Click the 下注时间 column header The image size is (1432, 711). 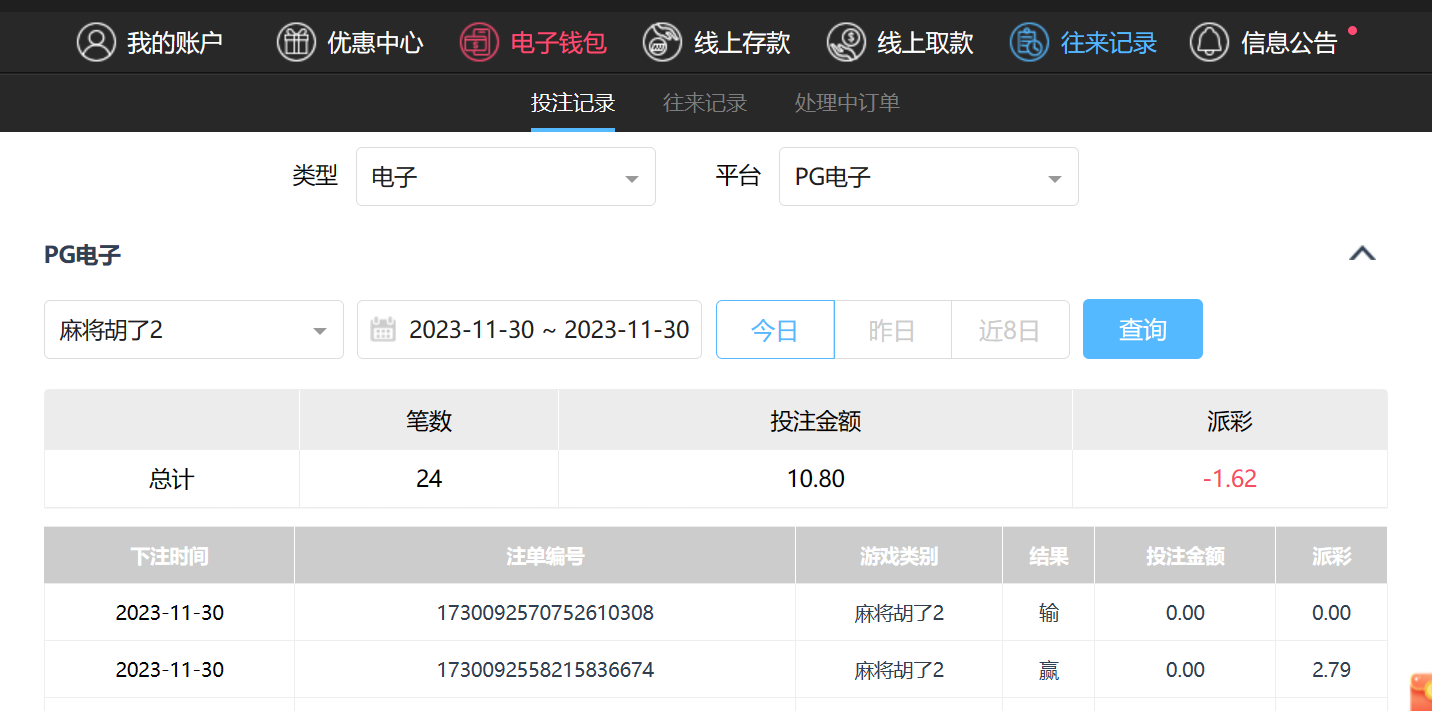coord(169,556)
